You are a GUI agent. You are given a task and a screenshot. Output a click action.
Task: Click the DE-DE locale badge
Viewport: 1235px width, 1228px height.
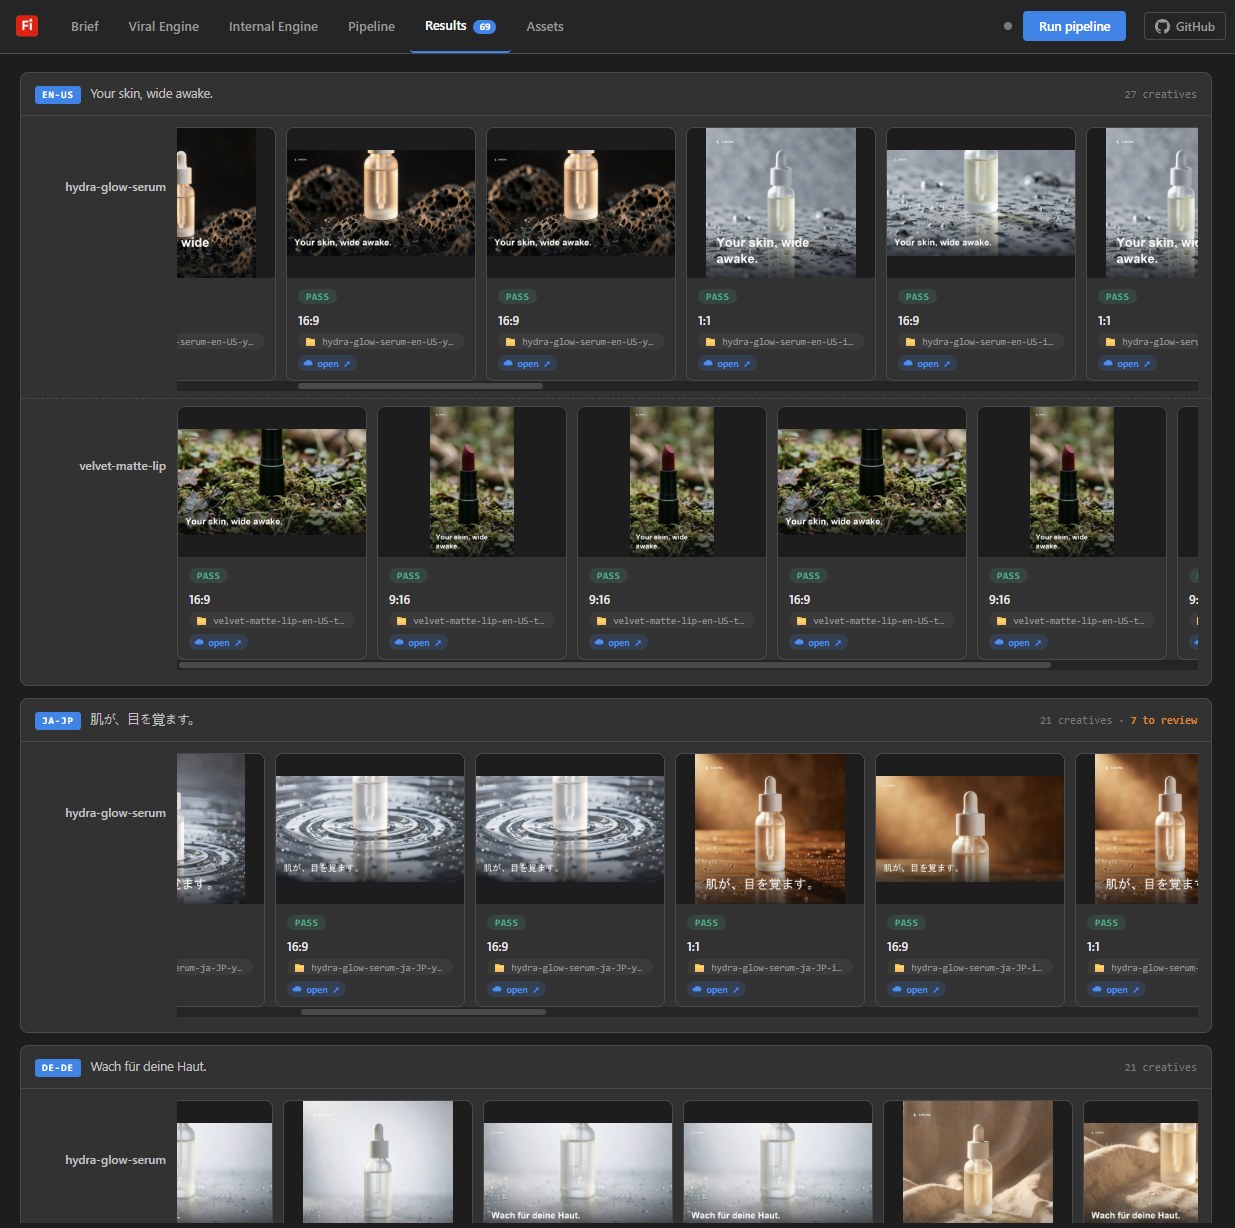pos(57,1068)
